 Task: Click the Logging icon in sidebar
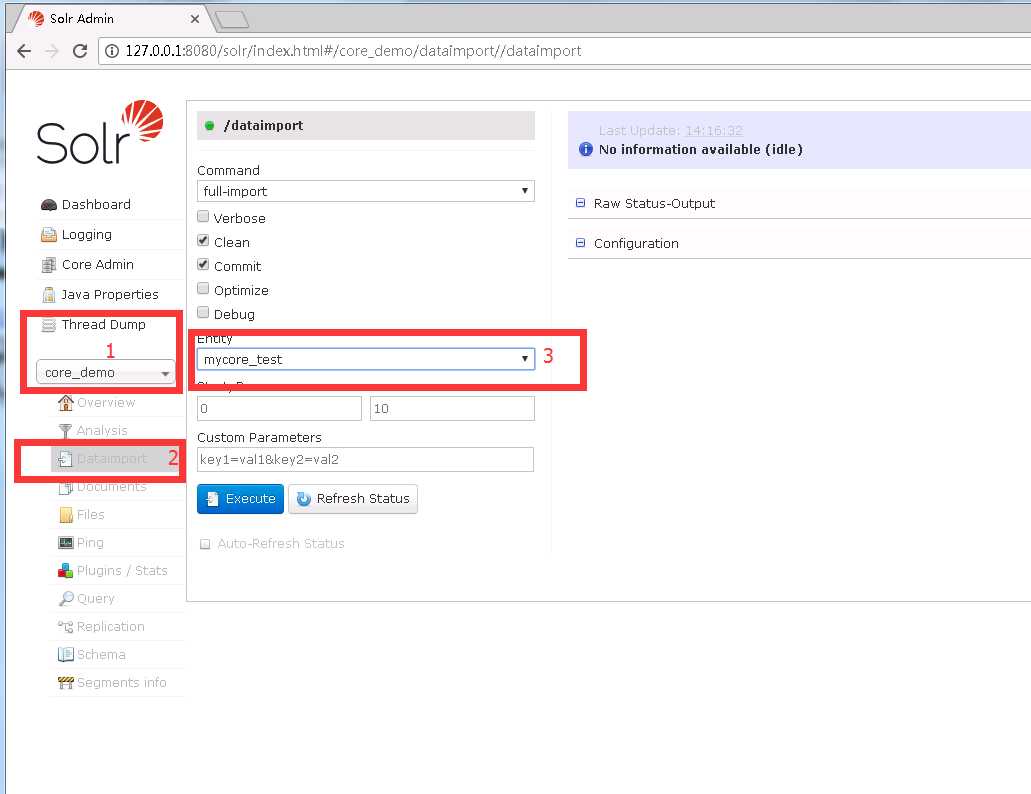[49, 235]
